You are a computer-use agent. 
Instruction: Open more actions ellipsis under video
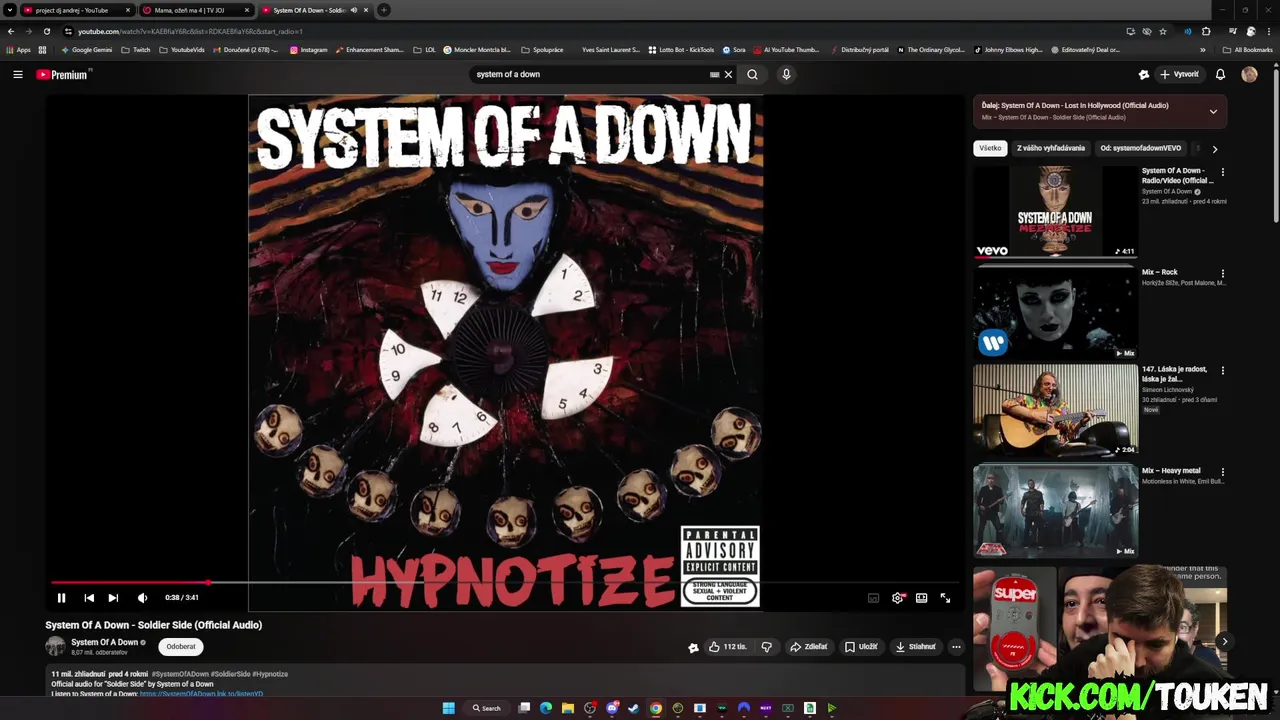956,647
